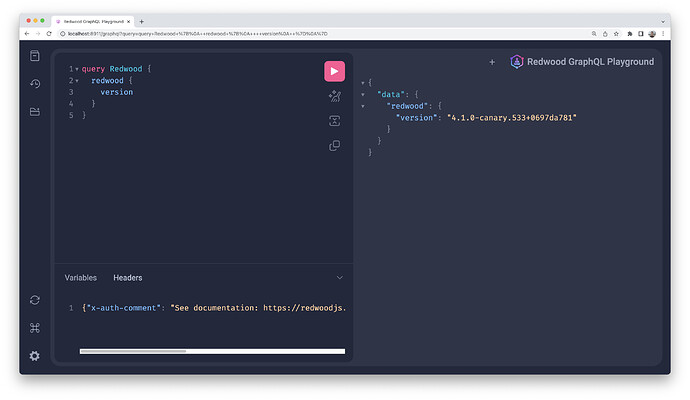
Task: Click the version field in the query
Action: point(117,92)
